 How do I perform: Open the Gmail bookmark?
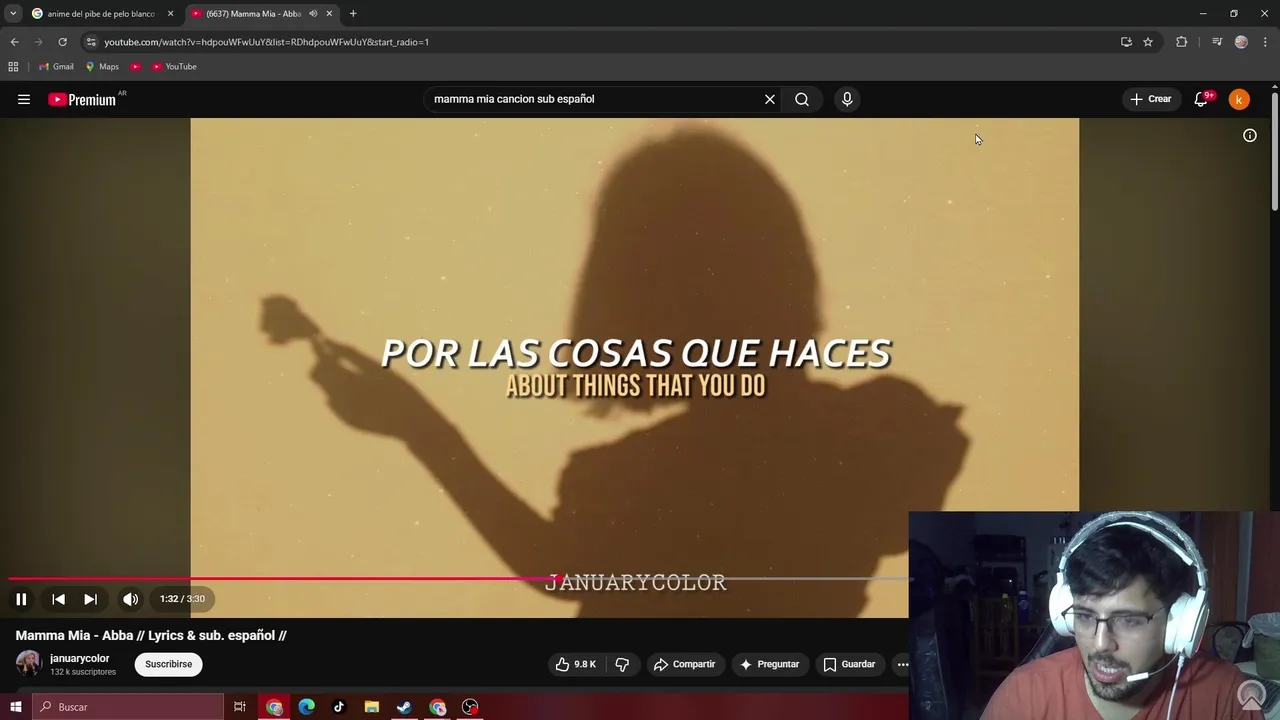(x=56, y=67)
